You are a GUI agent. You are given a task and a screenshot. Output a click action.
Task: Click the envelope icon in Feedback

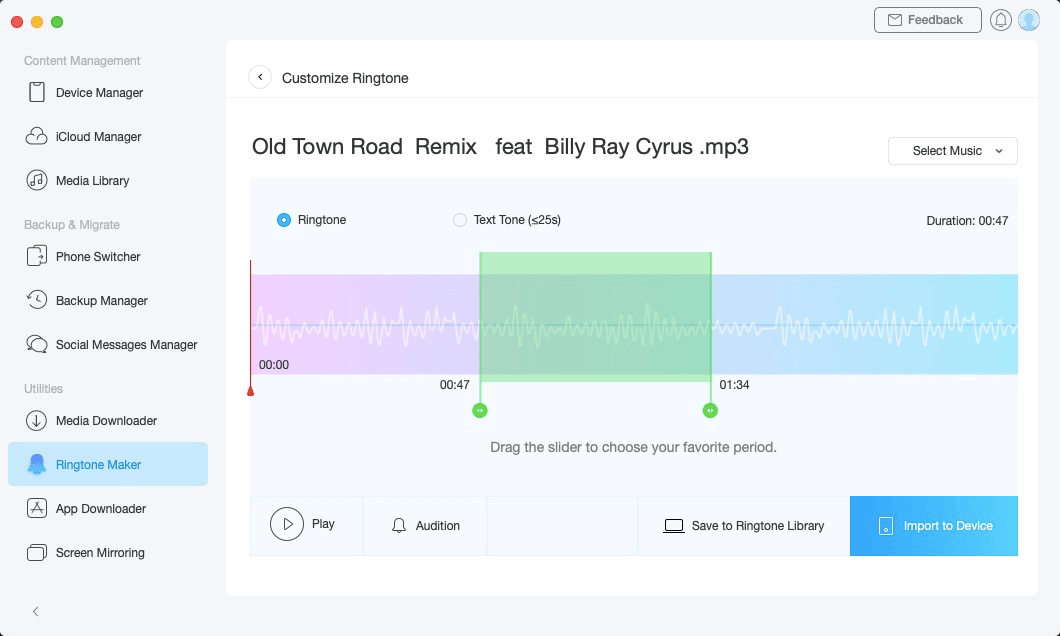coord(894,20)
